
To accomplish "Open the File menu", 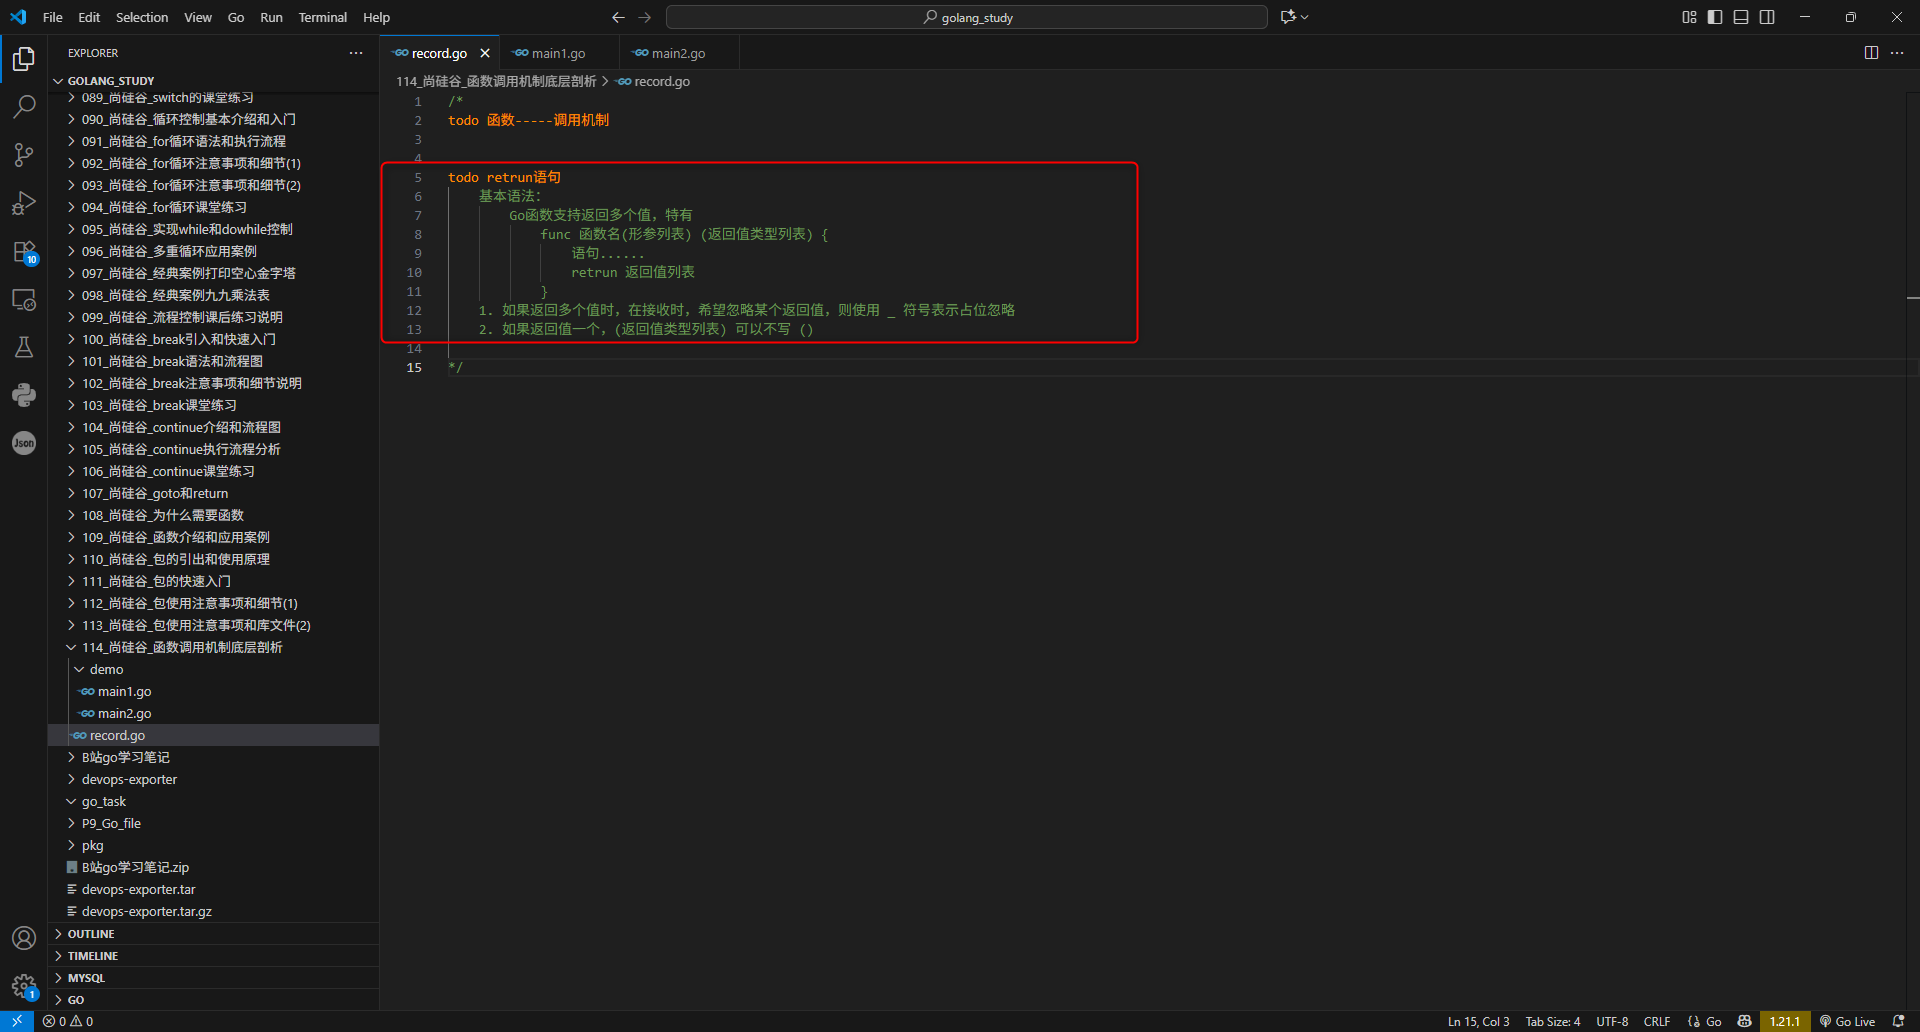I will [x=53, y=17].
